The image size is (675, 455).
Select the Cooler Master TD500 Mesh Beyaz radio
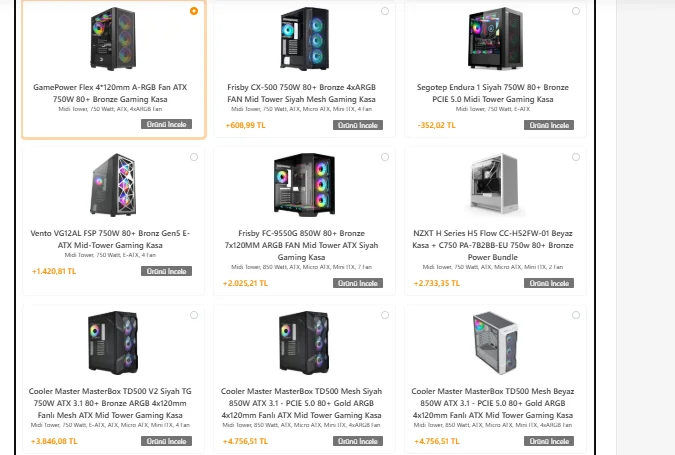click(x=576, y=314)
